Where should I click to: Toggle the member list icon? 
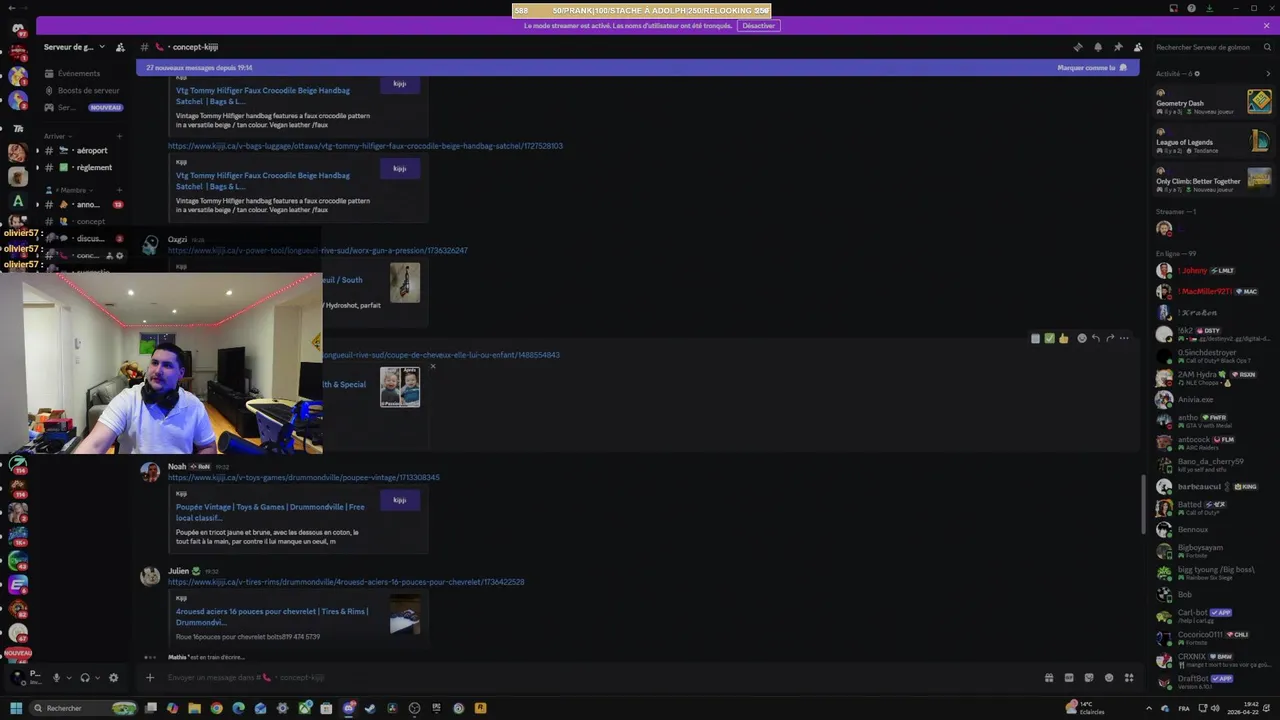(x=1138, y=47)
